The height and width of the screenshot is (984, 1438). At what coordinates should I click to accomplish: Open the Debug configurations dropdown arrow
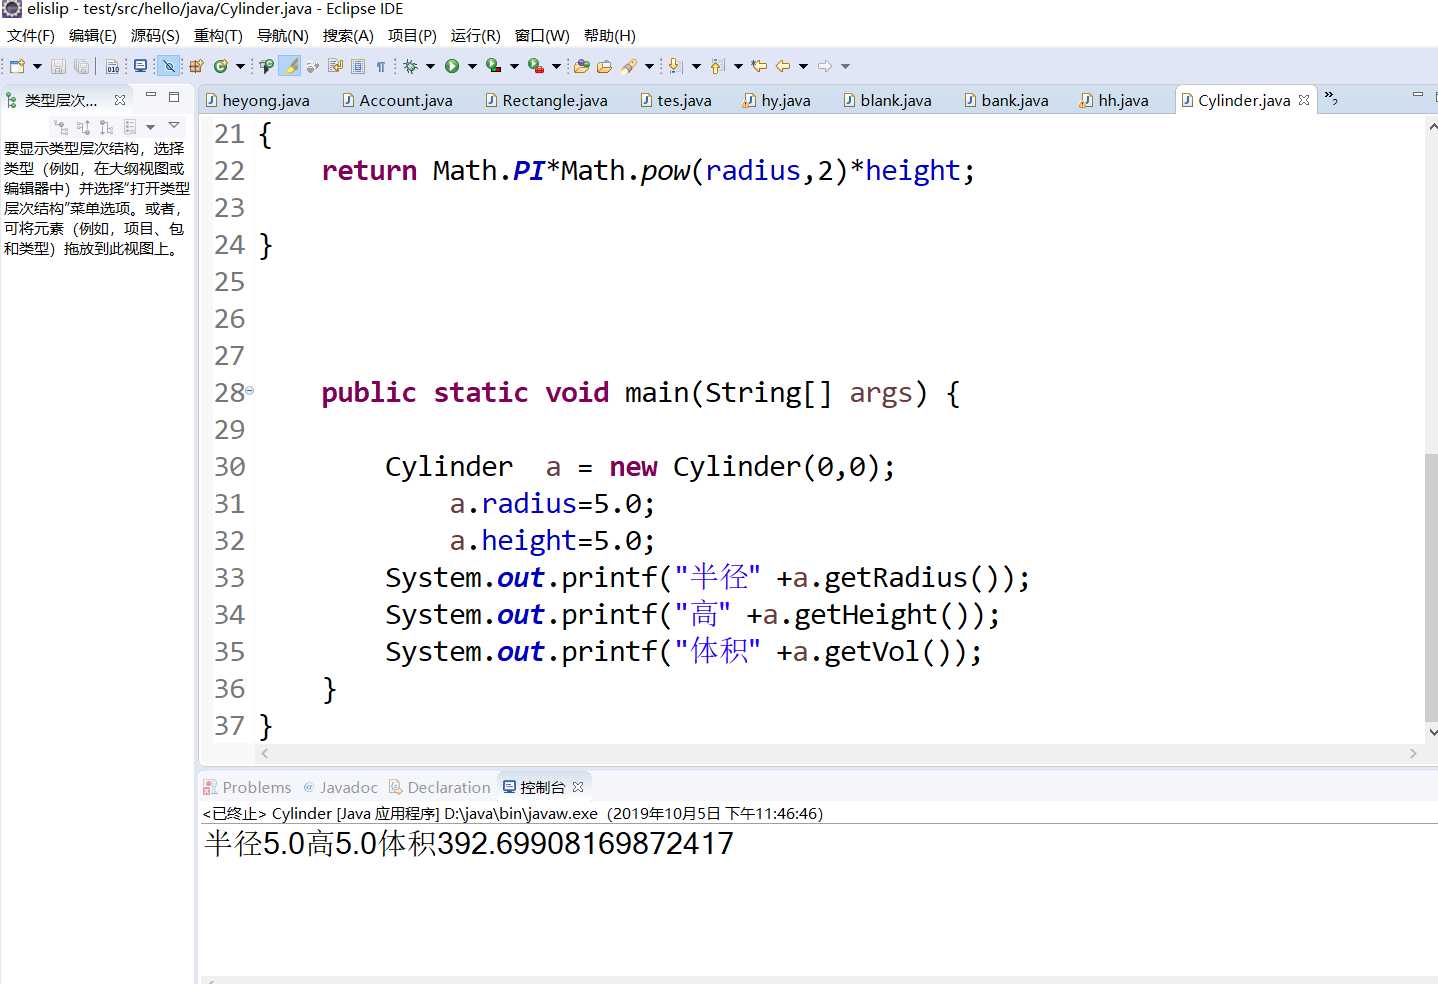tap(430, 66)
